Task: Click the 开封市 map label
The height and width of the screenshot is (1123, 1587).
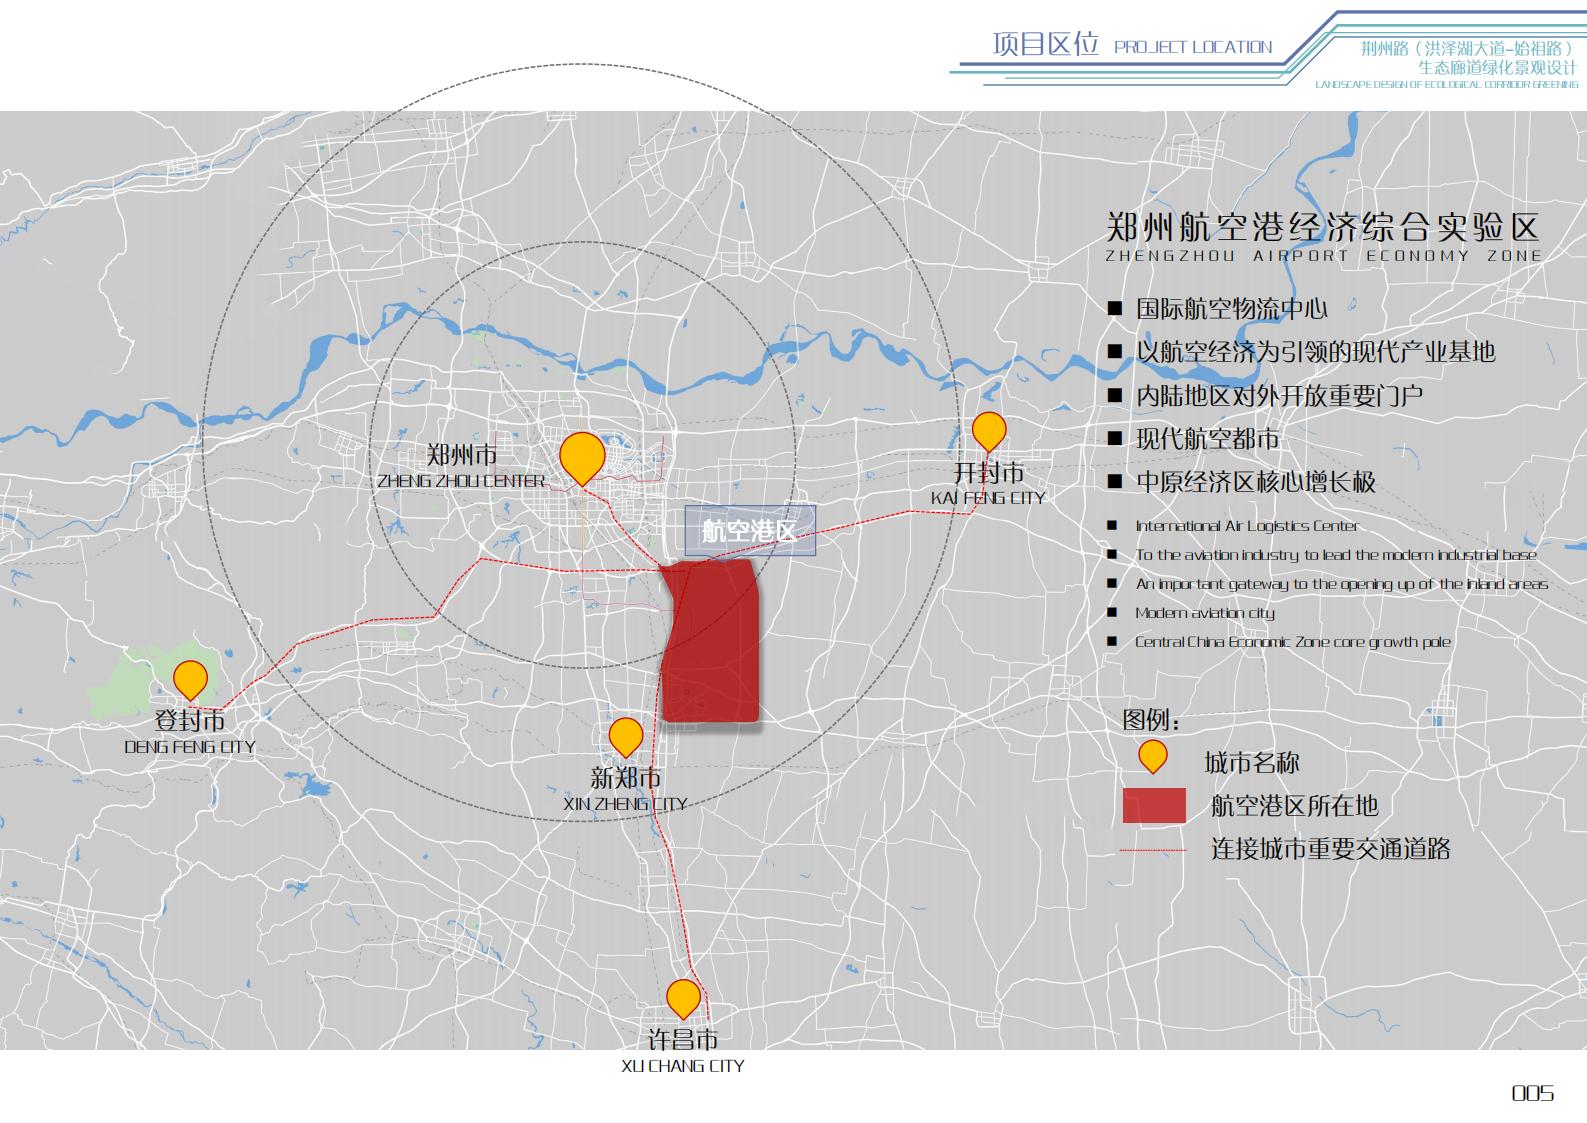Action: (x=989, y=472)
